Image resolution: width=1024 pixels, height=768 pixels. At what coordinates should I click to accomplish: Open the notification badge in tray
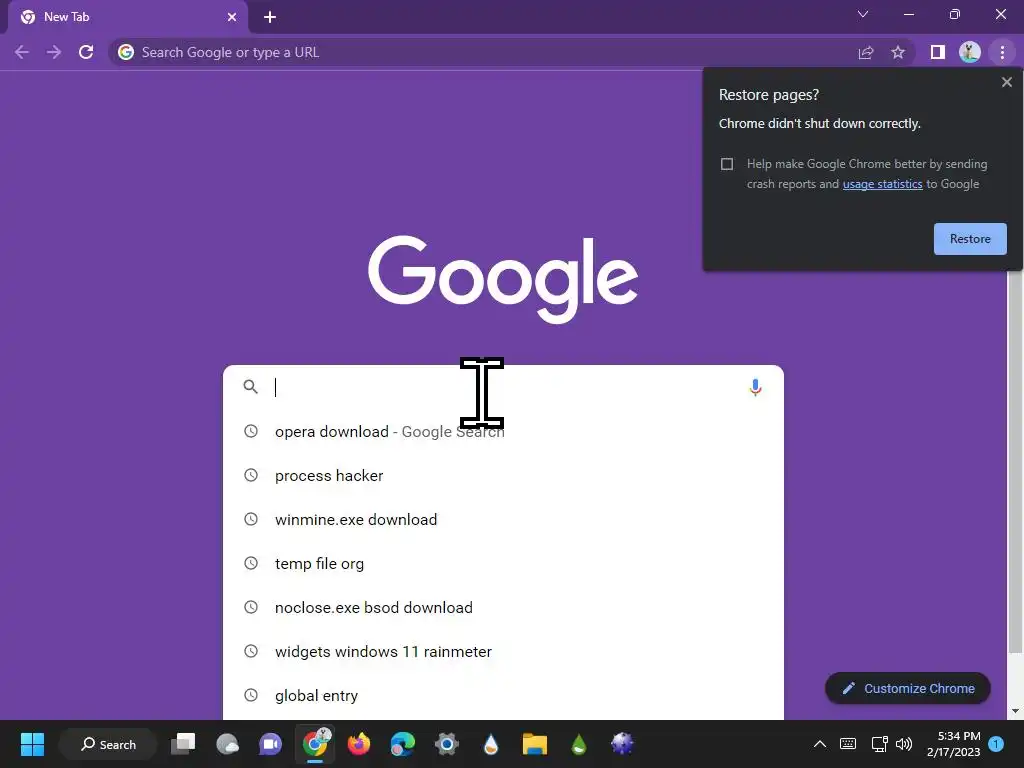996,744
